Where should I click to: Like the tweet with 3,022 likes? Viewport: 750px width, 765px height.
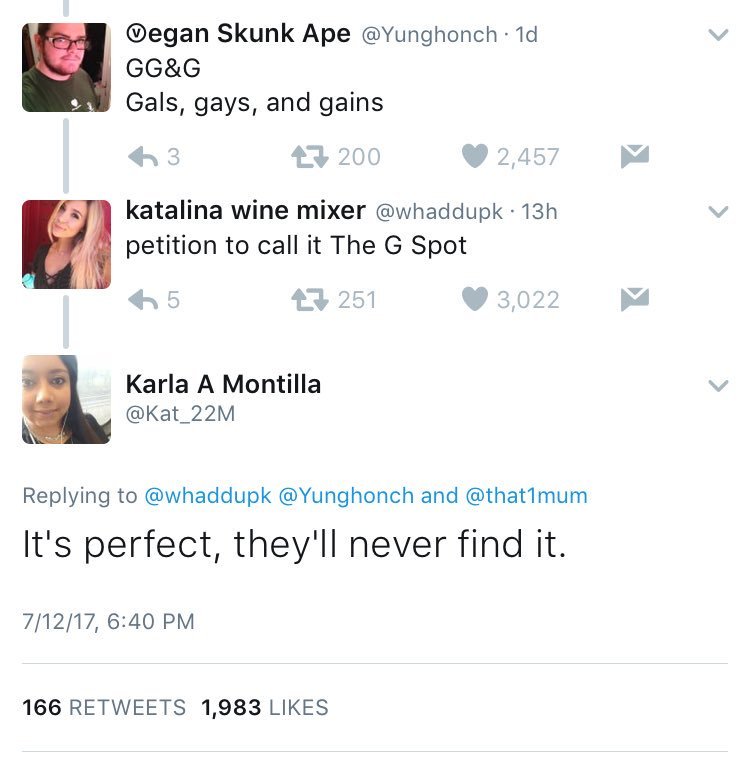pos(476,299)
